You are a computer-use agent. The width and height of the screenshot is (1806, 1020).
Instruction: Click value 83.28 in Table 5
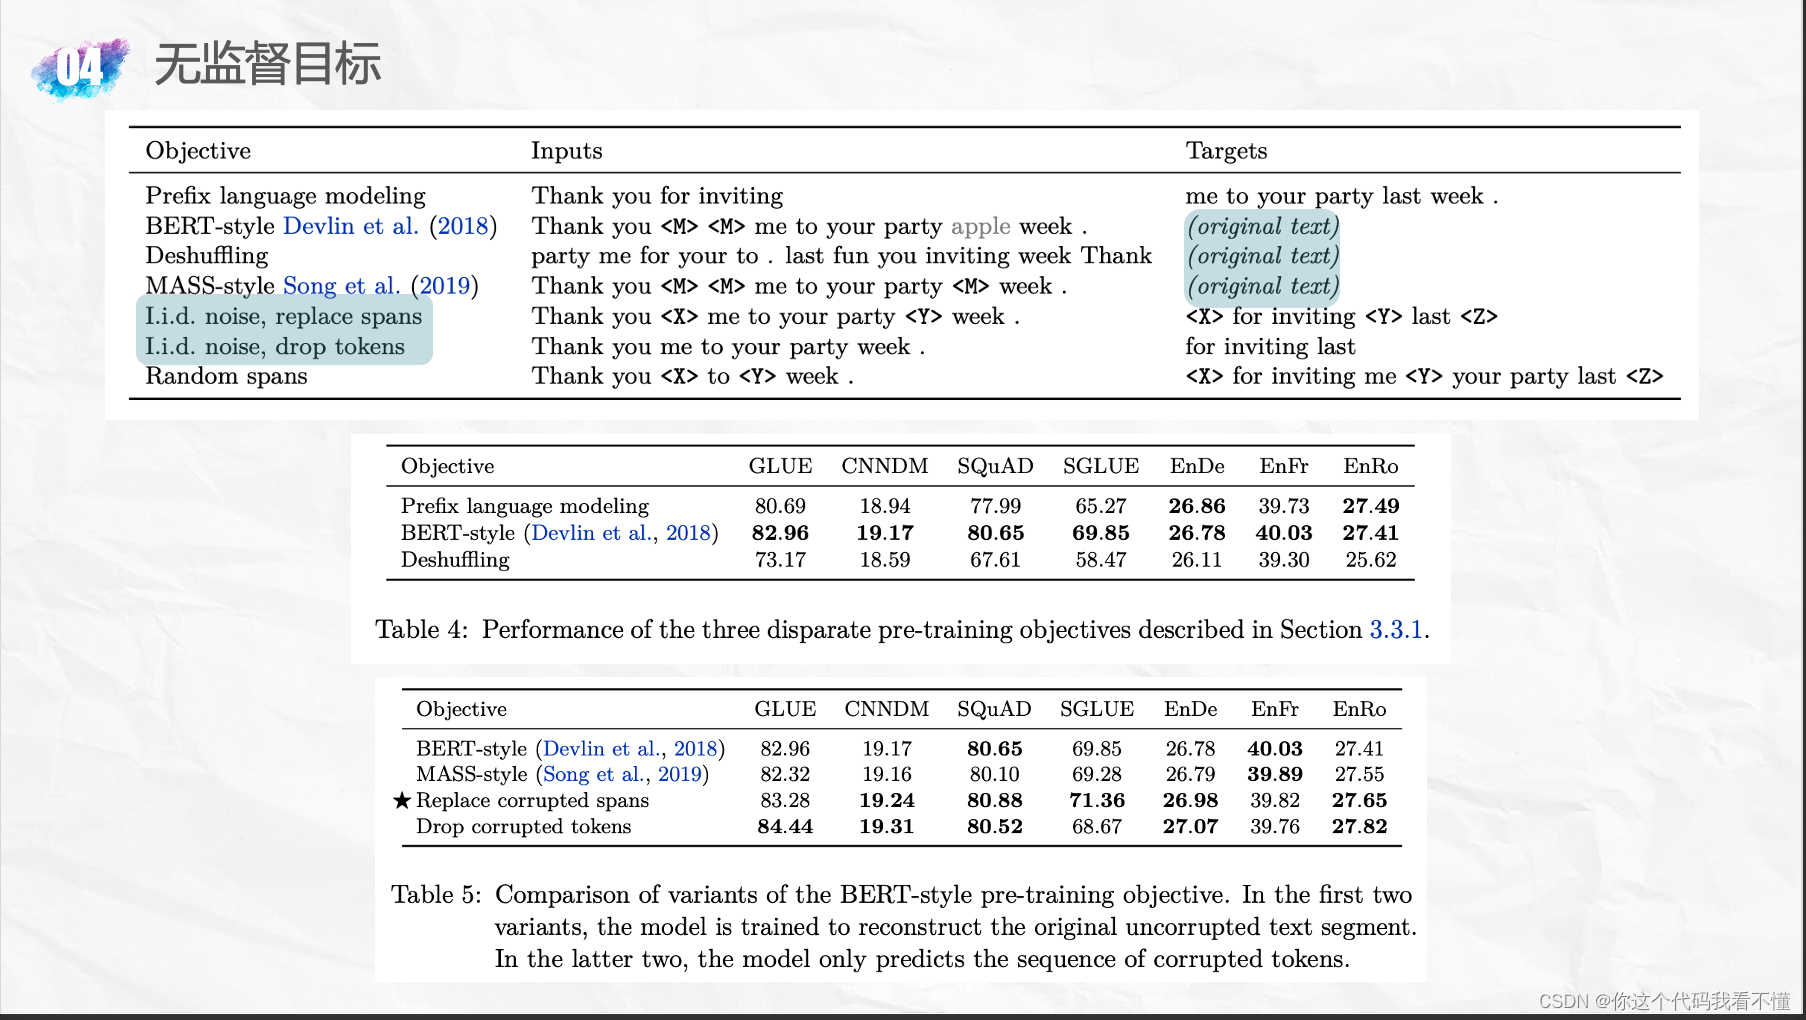[x=785, y=800]
